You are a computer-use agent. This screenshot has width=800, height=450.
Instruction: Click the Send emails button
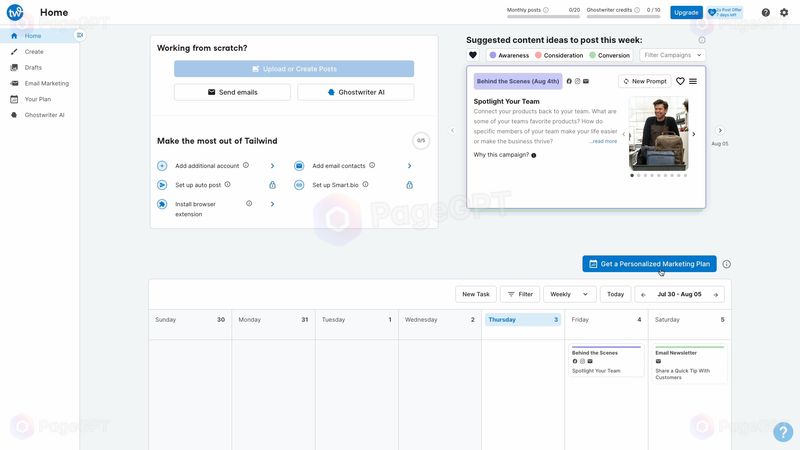232,92
